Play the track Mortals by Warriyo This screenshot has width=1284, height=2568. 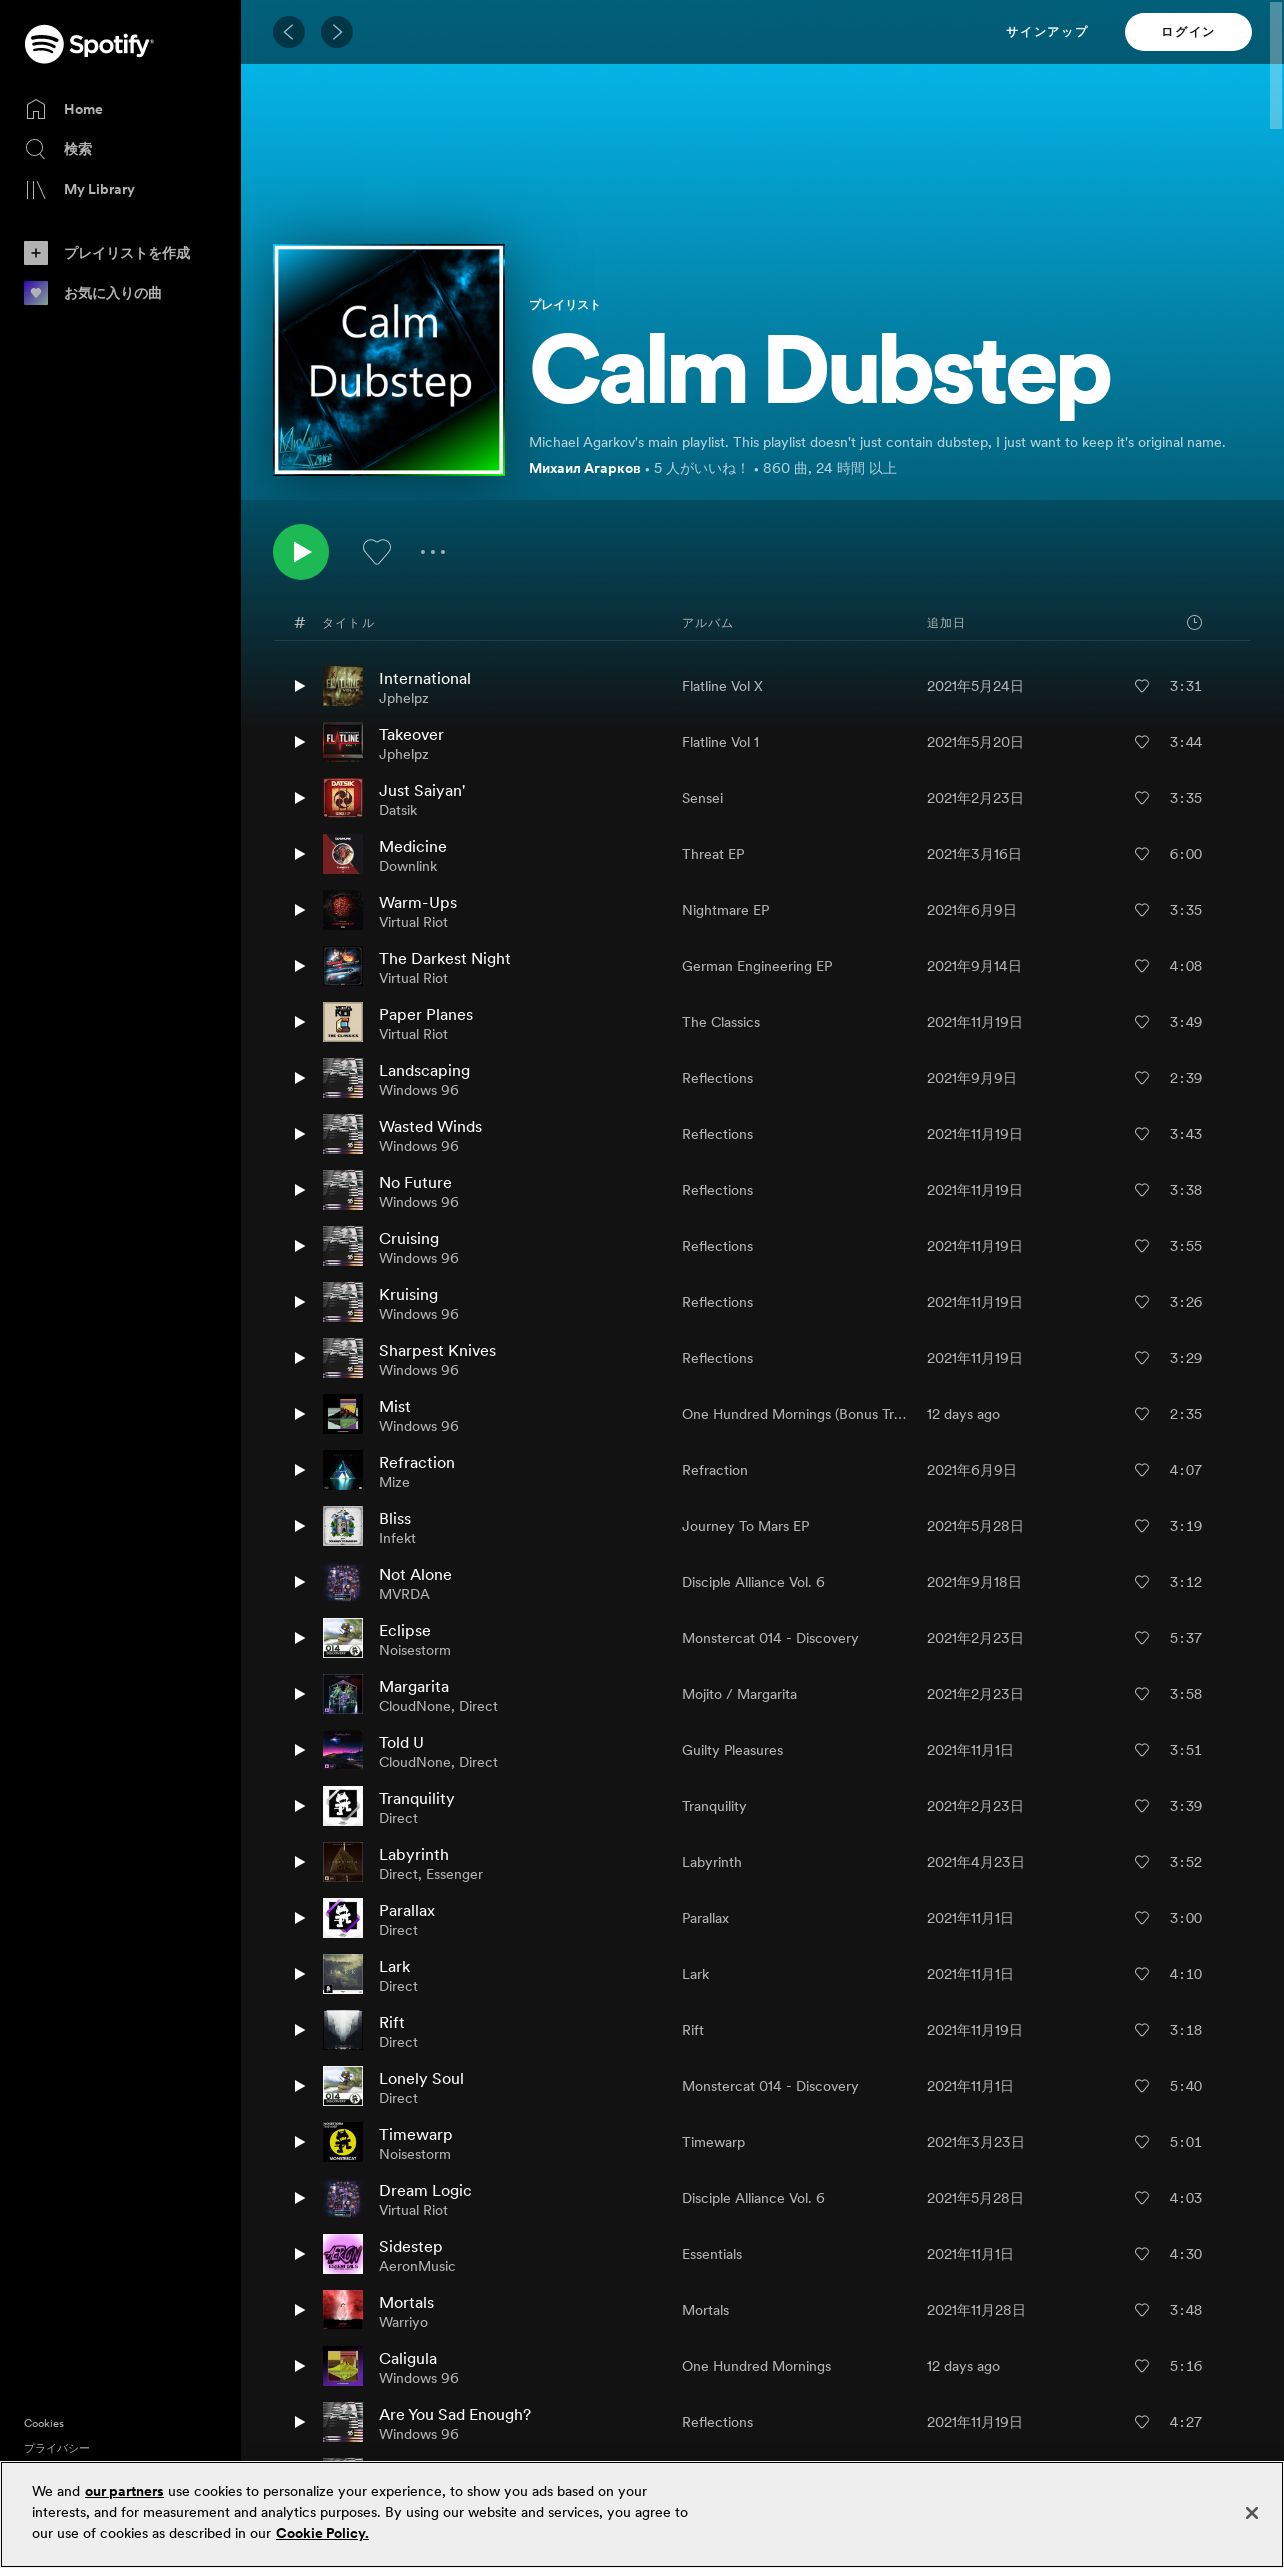pos(299,2310)
